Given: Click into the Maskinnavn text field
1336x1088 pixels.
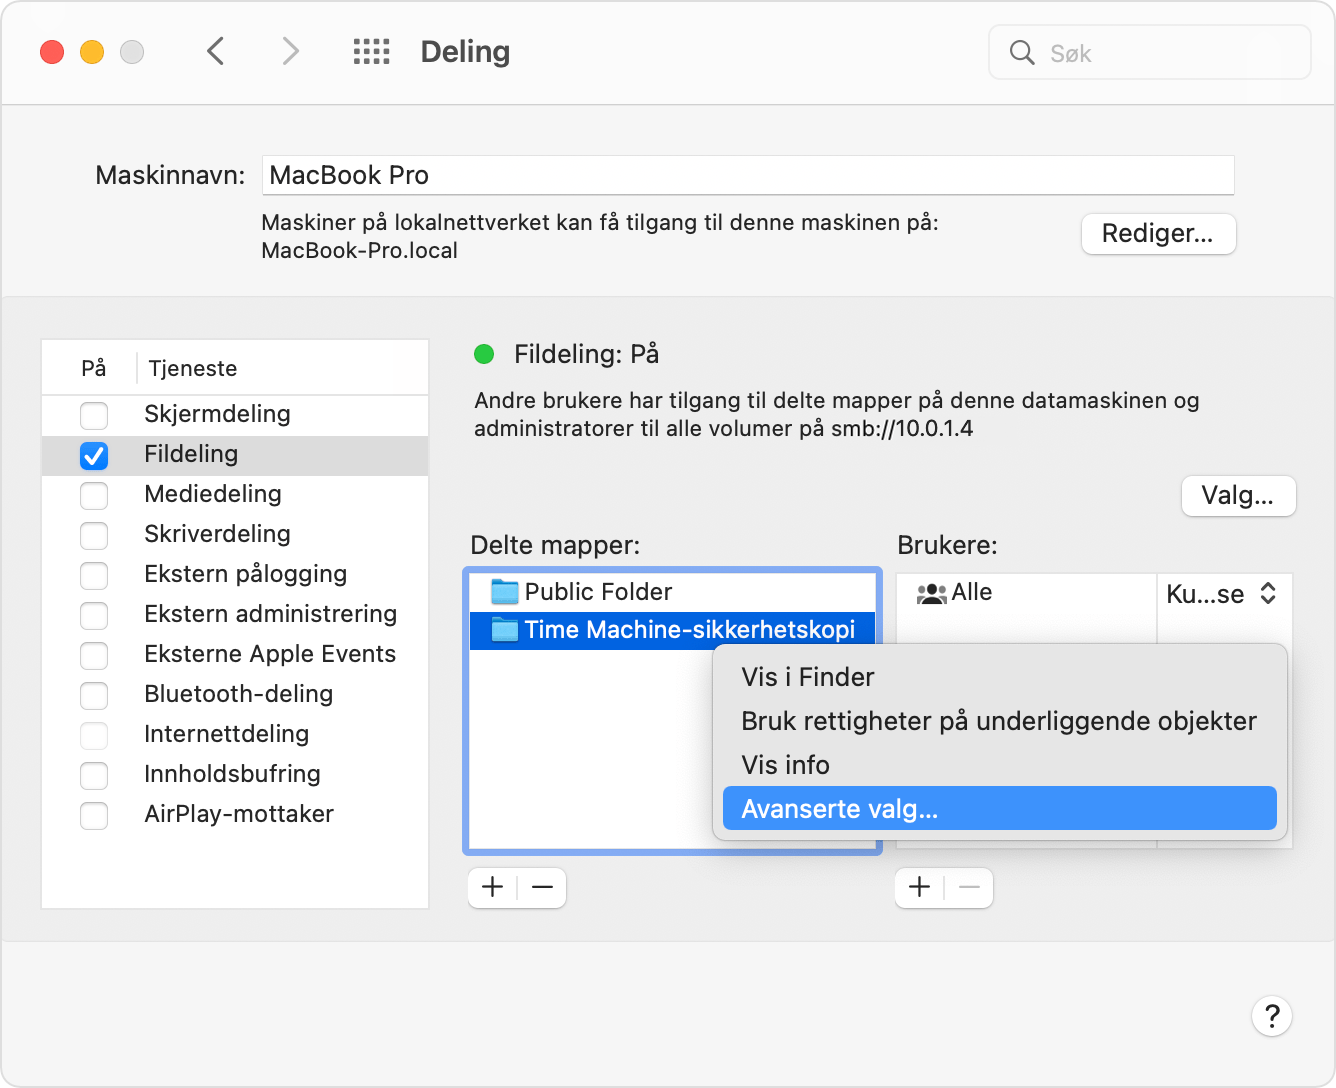Looking at the screenshot, I should 747,175.
